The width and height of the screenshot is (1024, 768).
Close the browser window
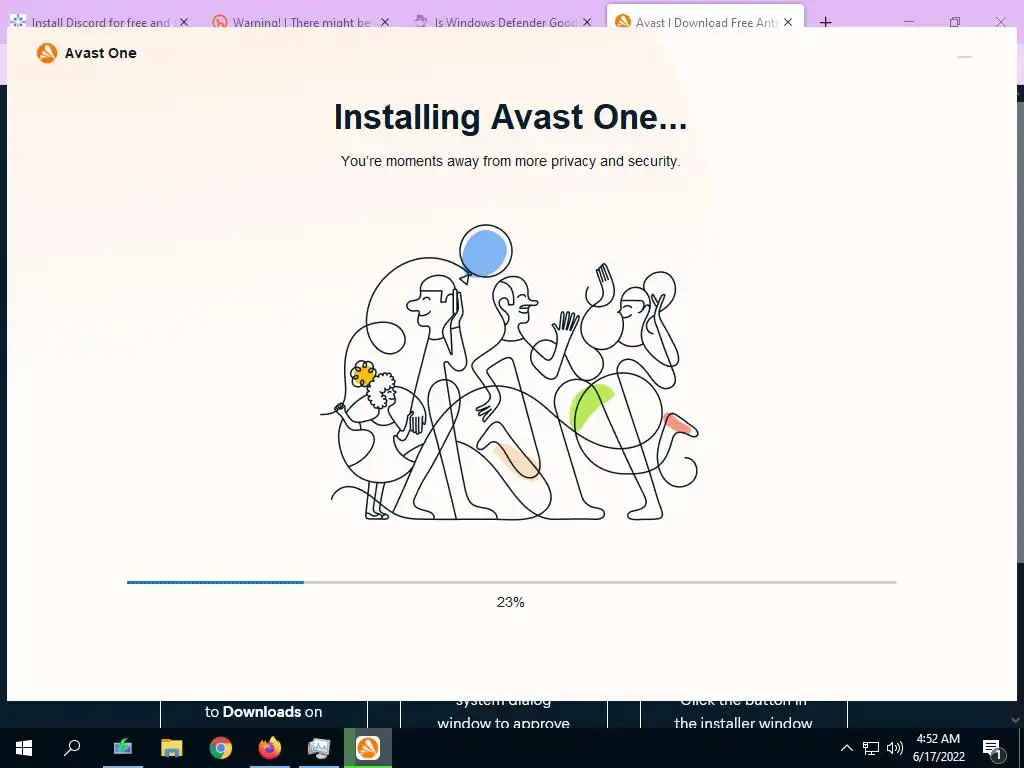(x=1000, y=22)
